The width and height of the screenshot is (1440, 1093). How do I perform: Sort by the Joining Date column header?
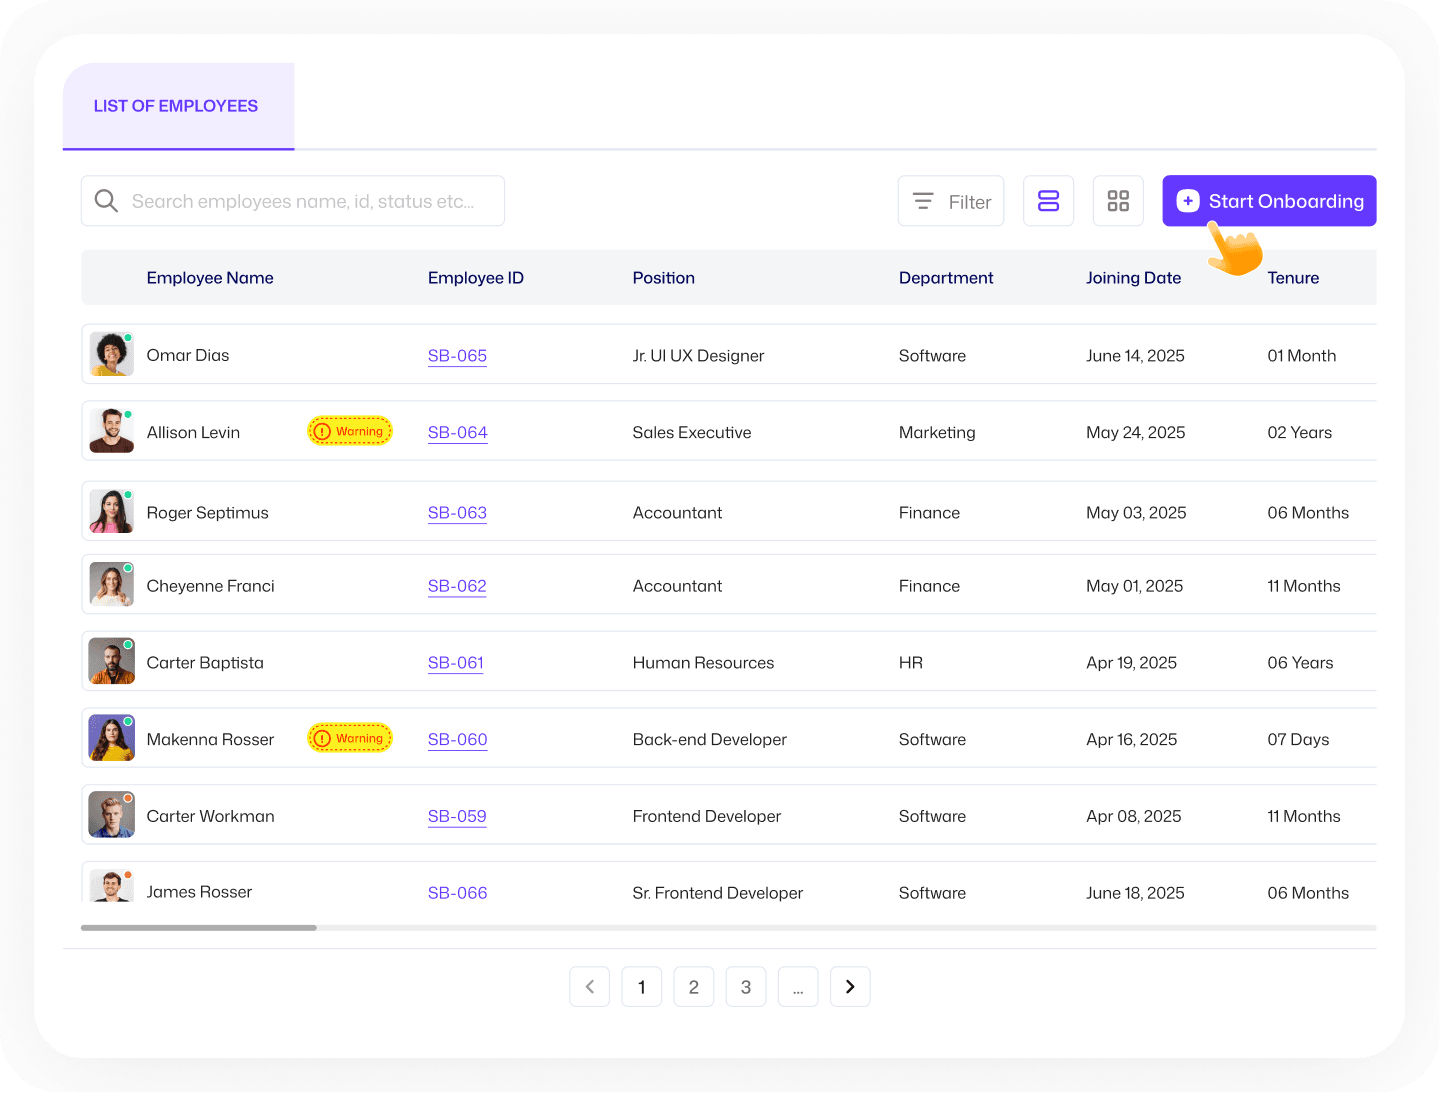coord(1134,277)
